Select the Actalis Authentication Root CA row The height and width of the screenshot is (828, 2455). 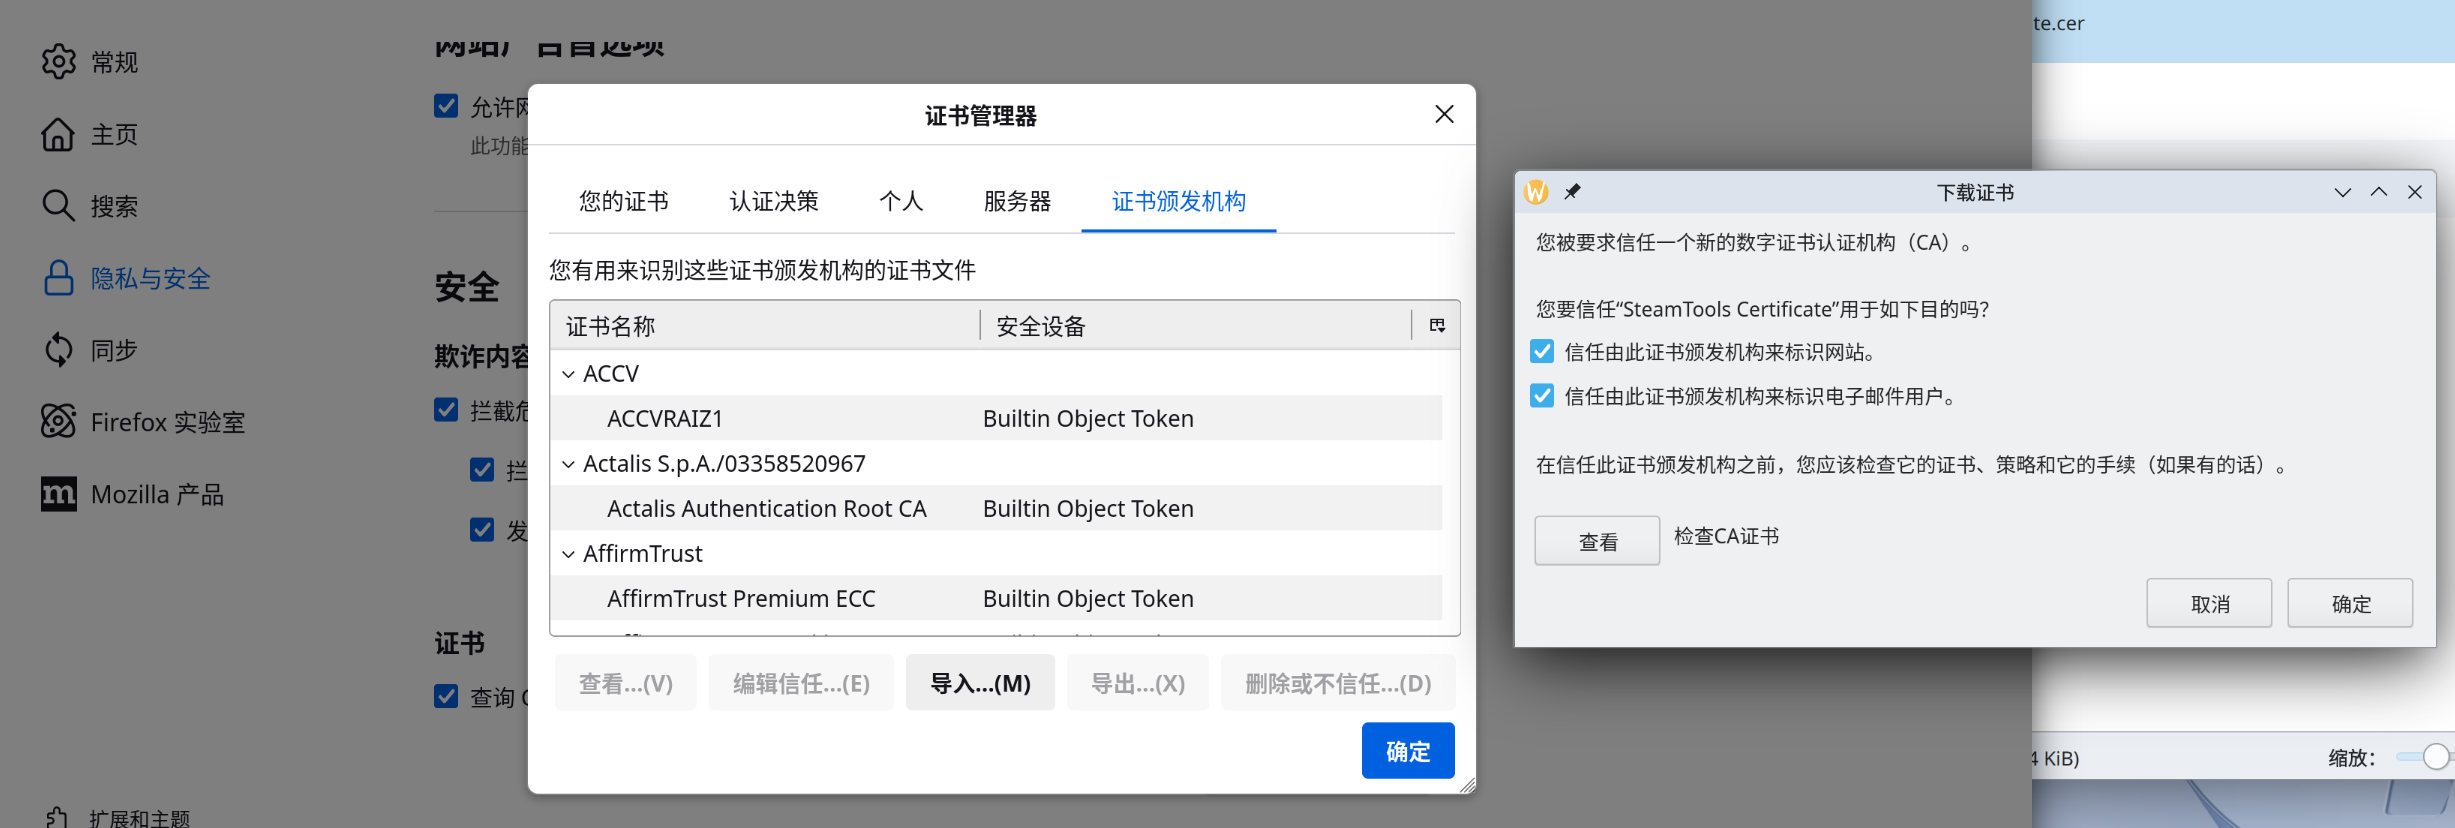click(996, 508)
